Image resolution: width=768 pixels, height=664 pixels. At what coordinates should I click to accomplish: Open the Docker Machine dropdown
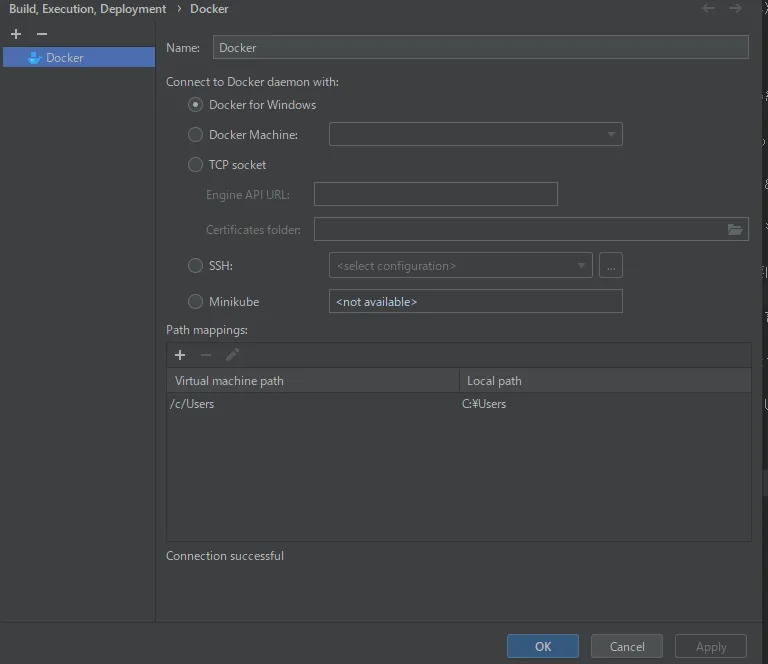pyautogui.click(x=475, y=134)
